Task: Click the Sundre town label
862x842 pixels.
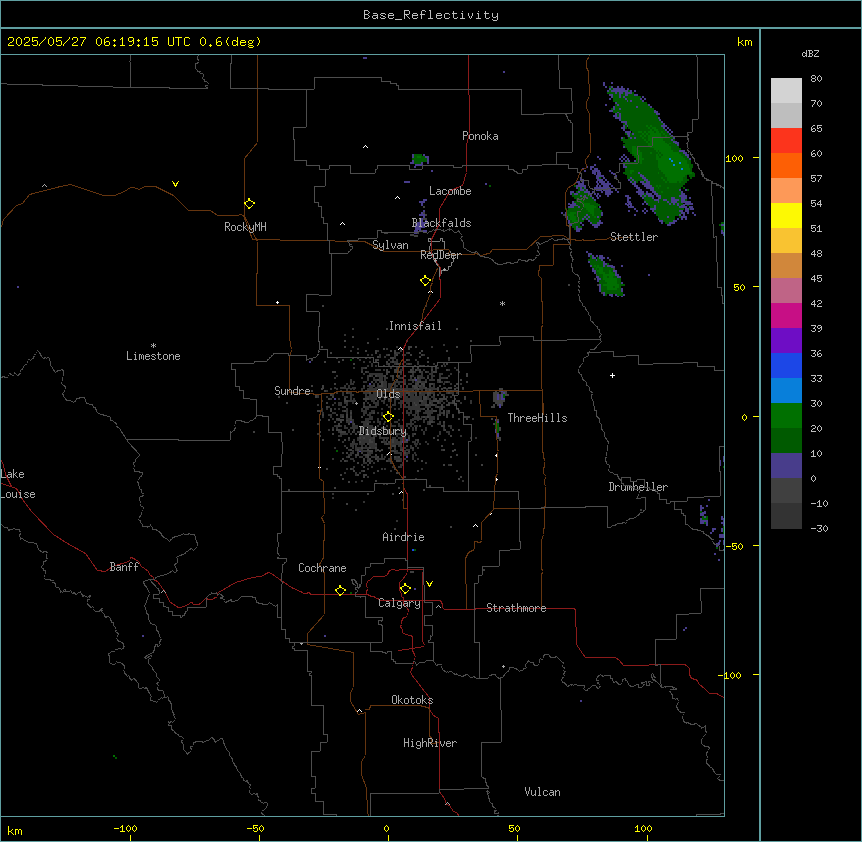Action: [x=292, y=391]
